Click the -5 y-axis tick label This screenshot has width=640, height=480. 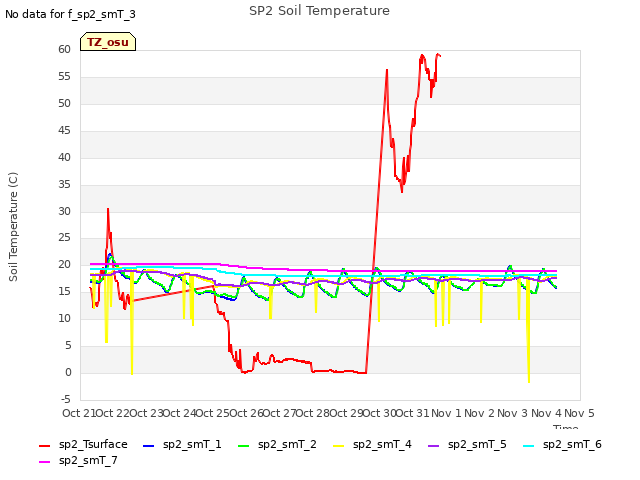click(66, 399)
